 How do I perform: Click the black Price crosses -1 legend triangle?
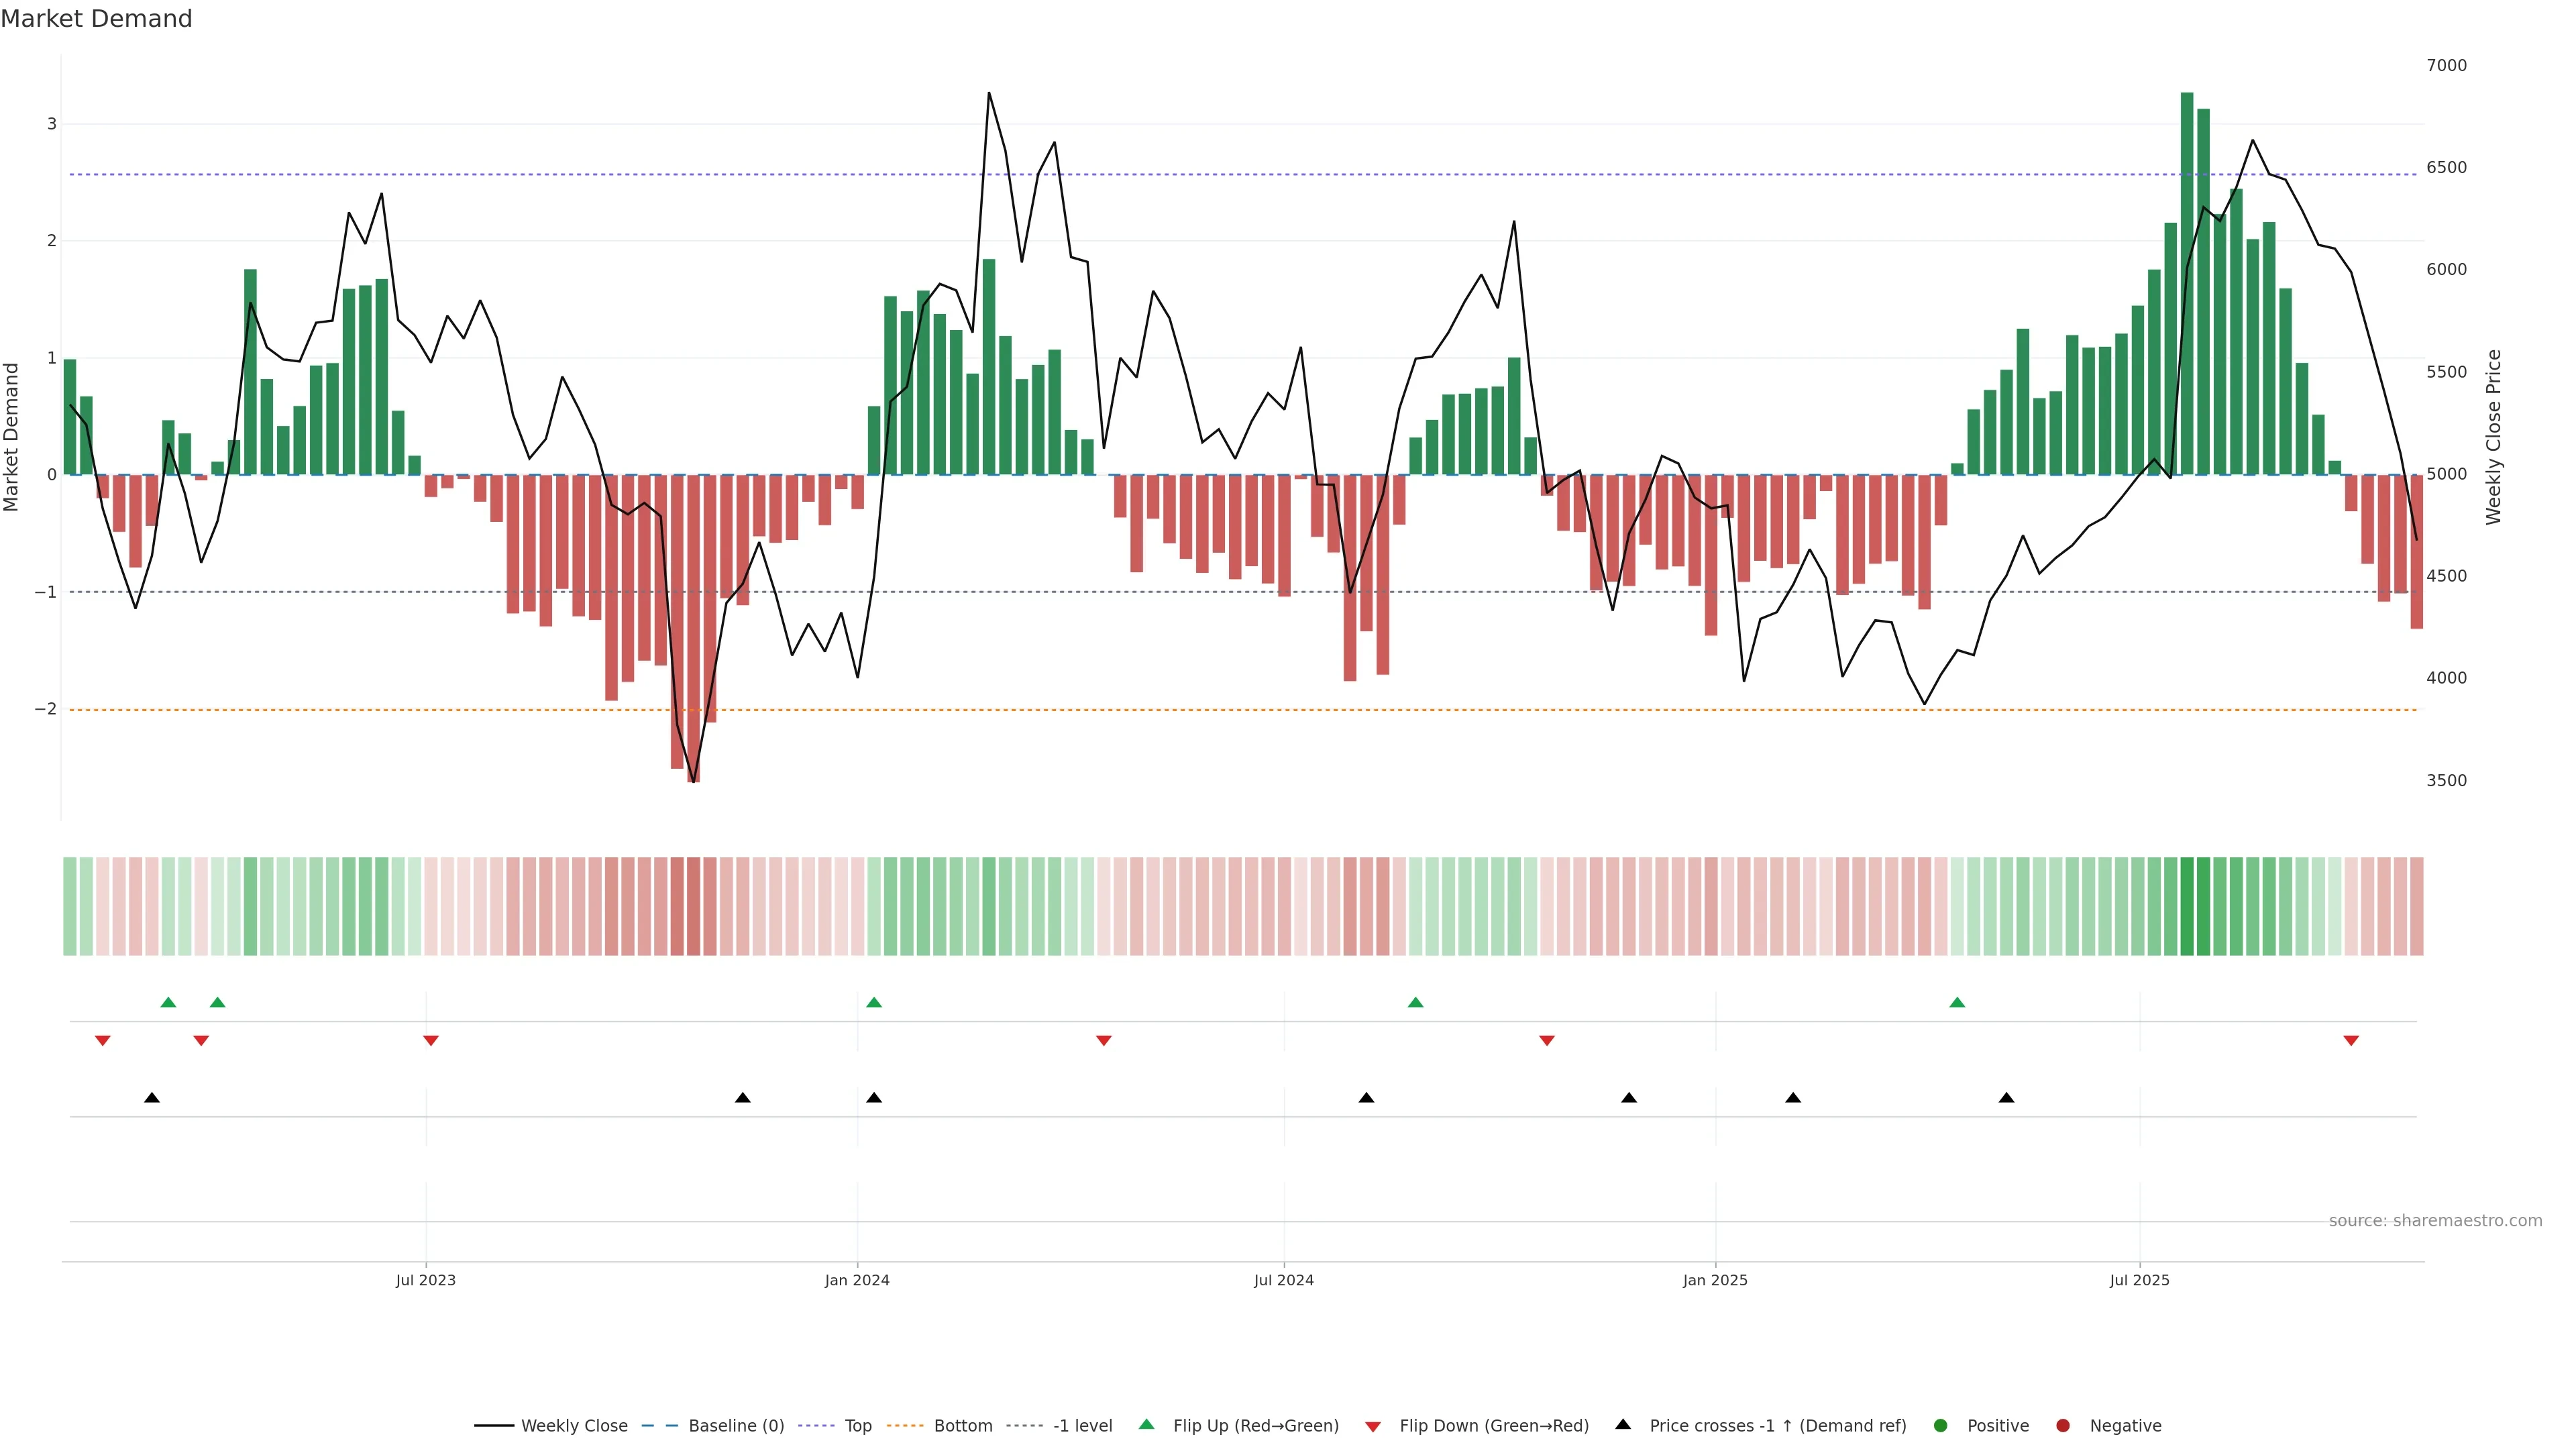(1623, 1425)
